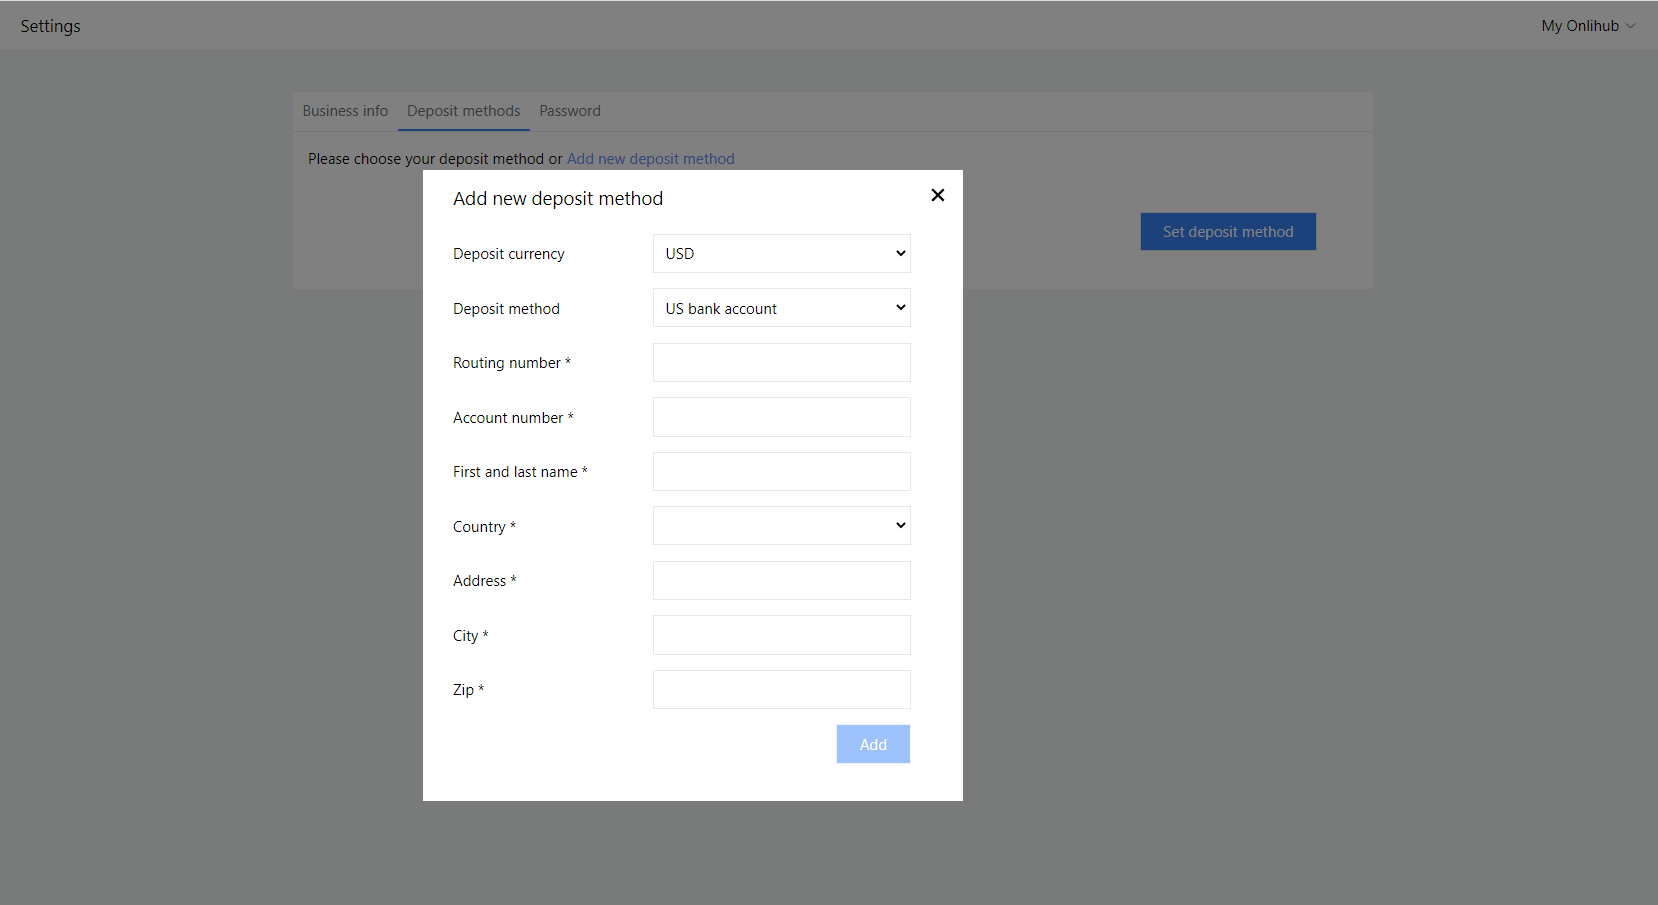The image size is (1658, 905).
Task: Select the Zip input field
Action: (782, 690)
